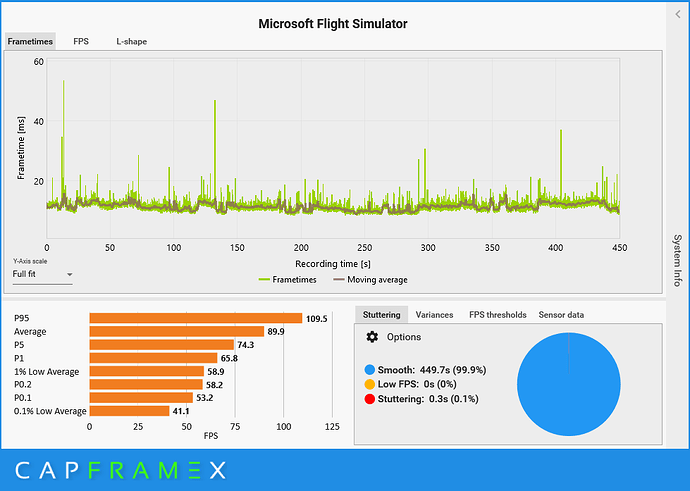Toggle the Frametimes legend entry

tap(288, 280)
